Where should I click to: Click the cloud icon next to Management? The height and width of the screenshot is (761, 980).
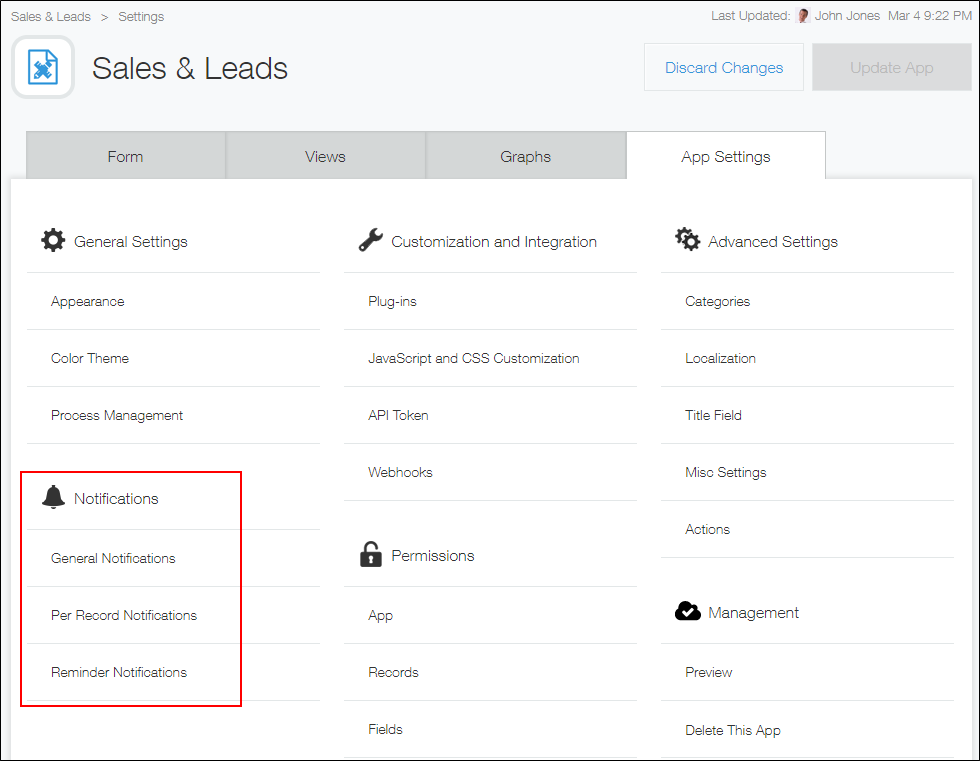tap(687, 611)
